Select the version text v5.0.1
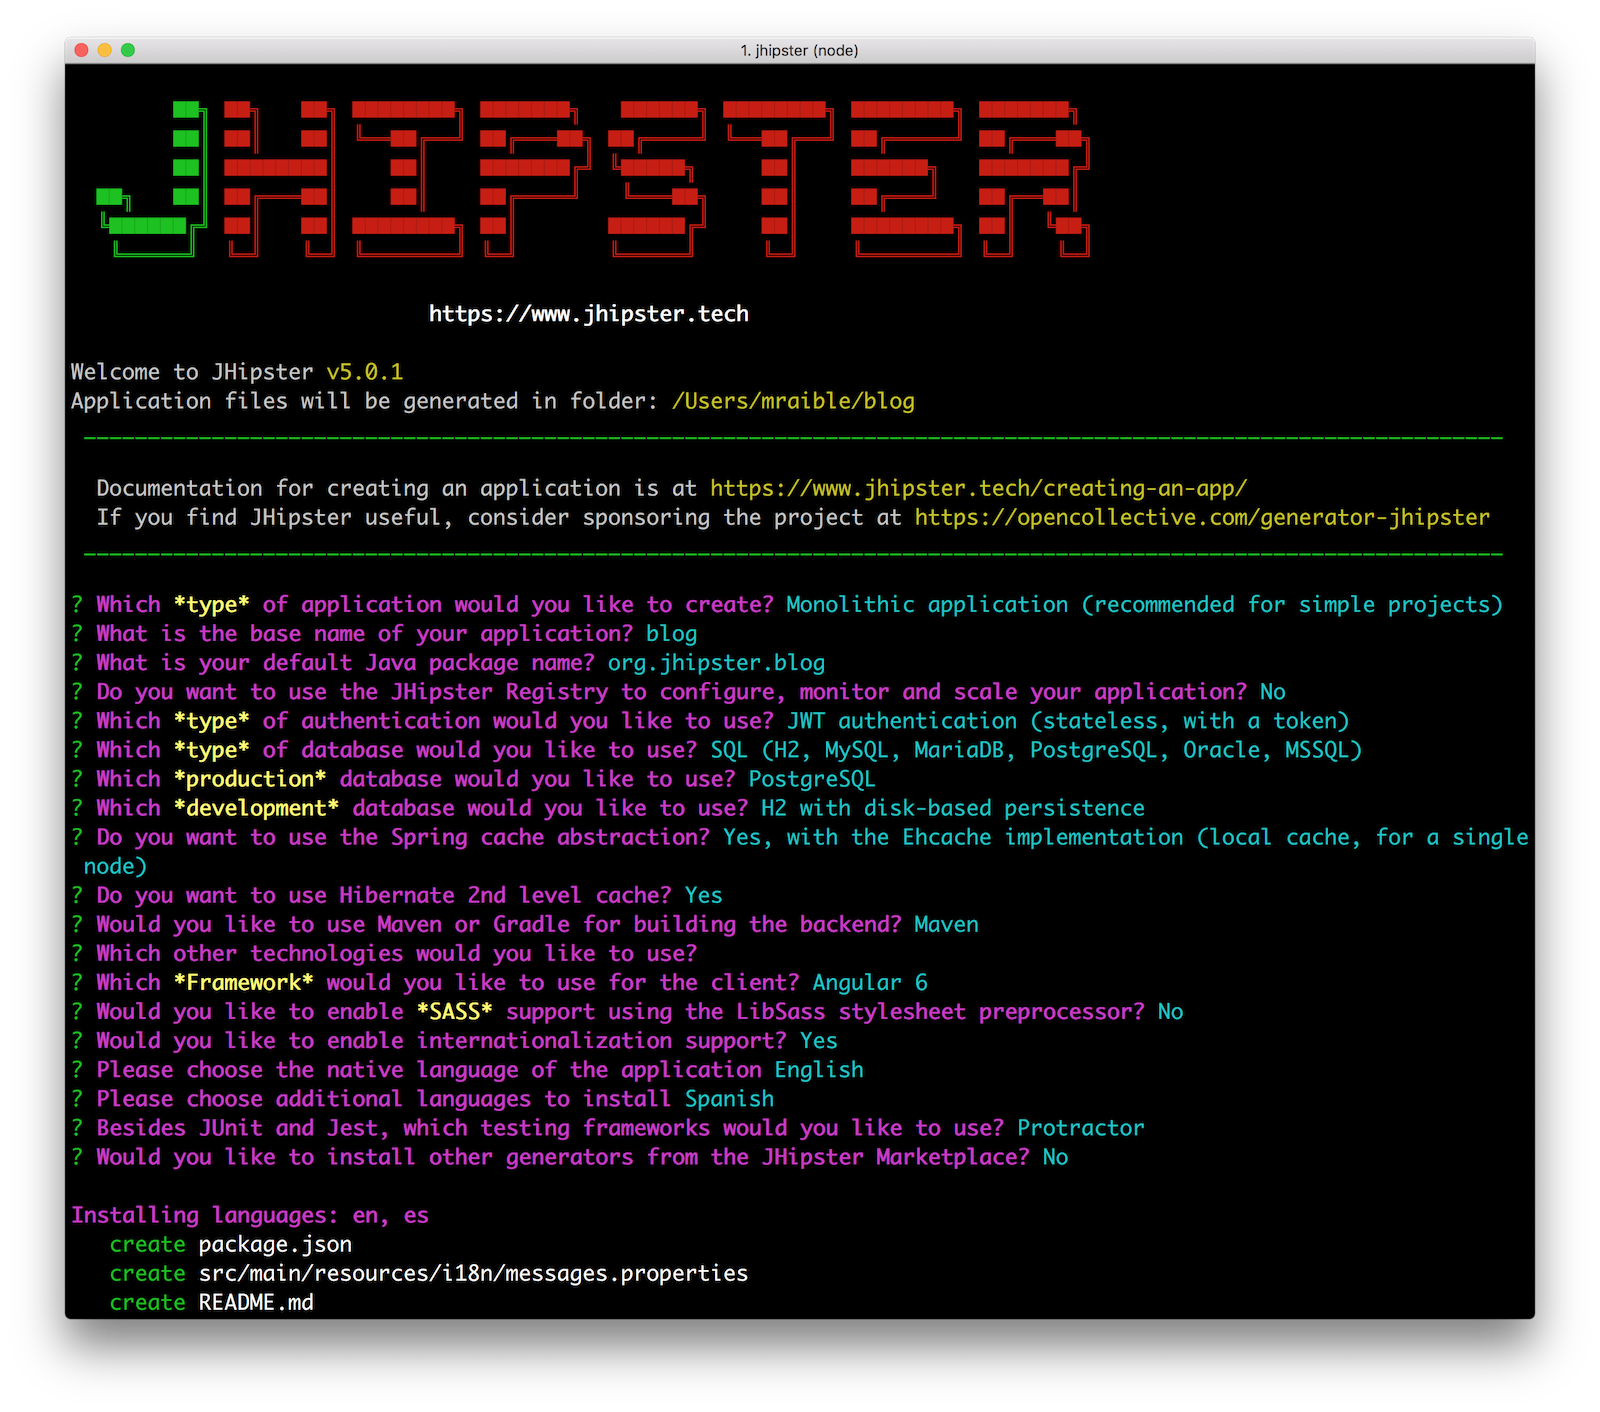1600x1412 pixels. [x=365, y=372]
